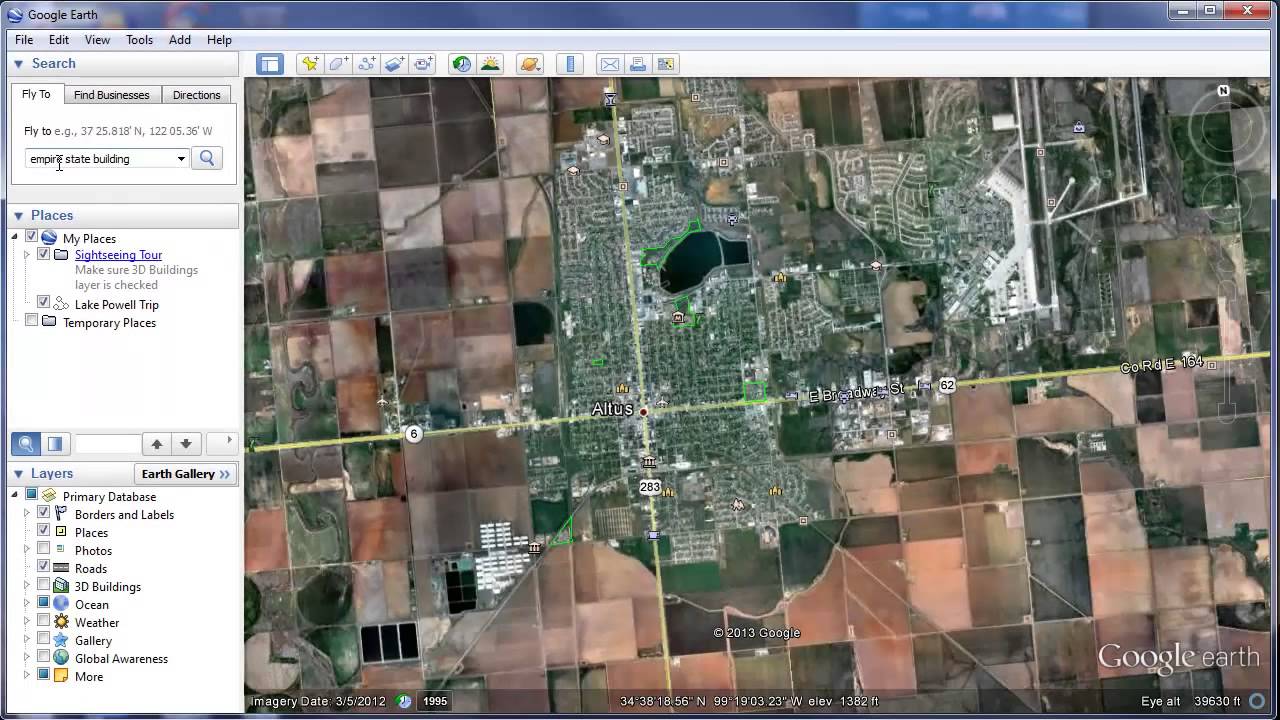Viewport: 1280px width, 720px height.
Task: Select the ruler measurement tool
Action: pyautogui.click(x=569, y=64)
